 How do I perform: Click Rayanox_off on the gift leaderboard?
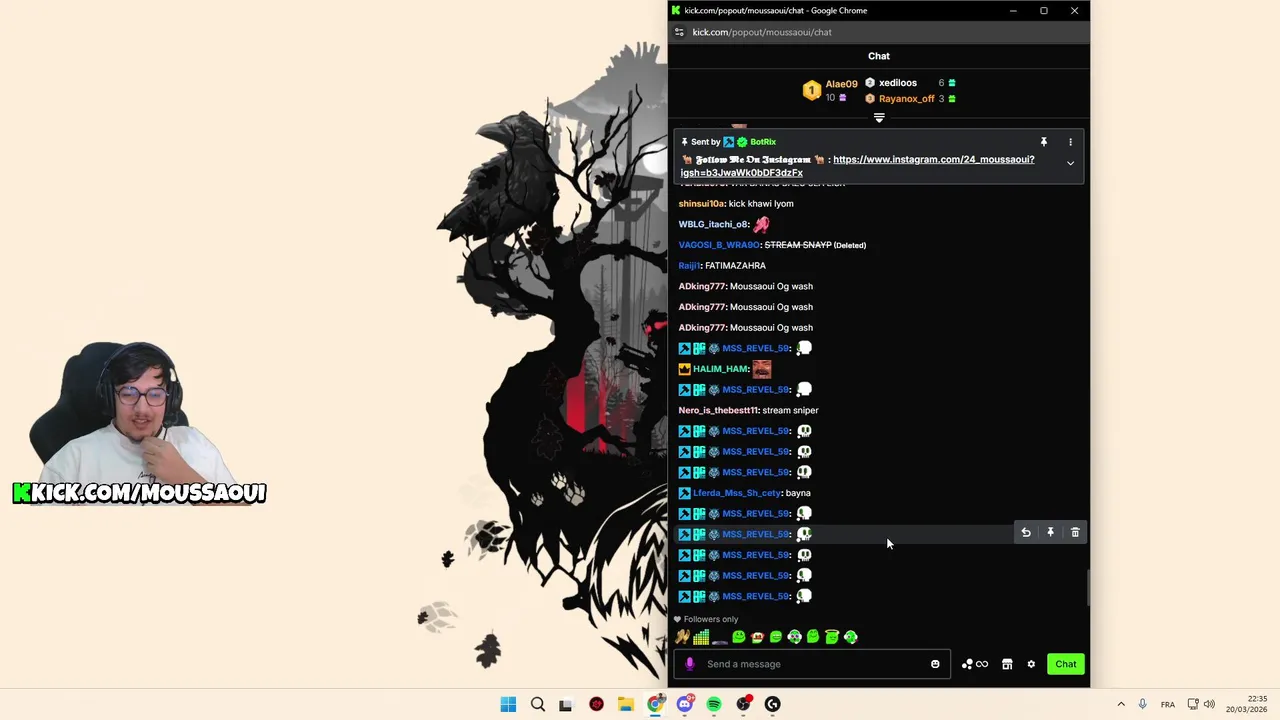907,99
